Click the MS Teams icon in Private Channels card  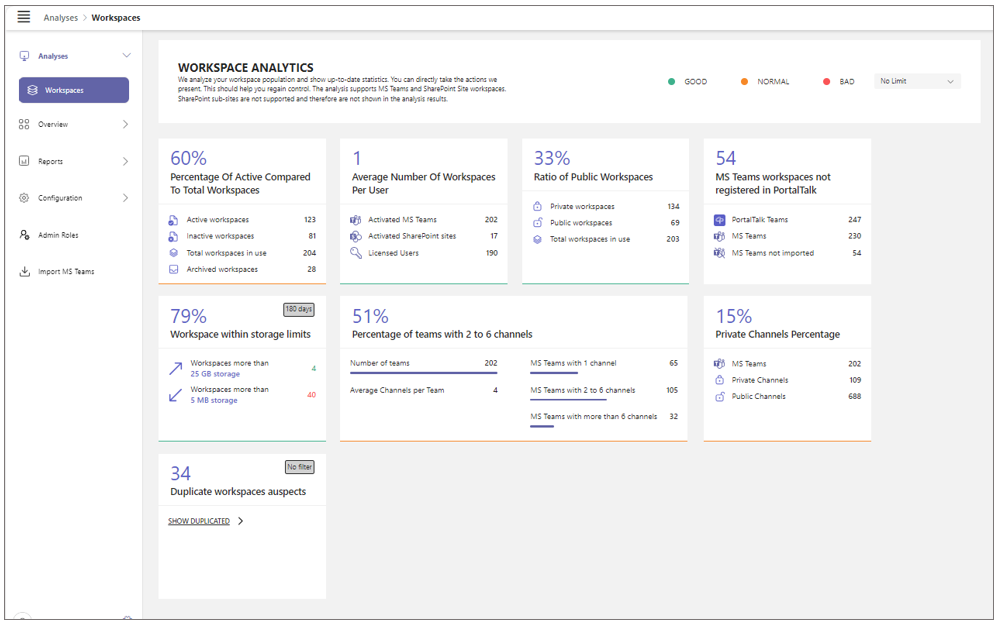719,363
